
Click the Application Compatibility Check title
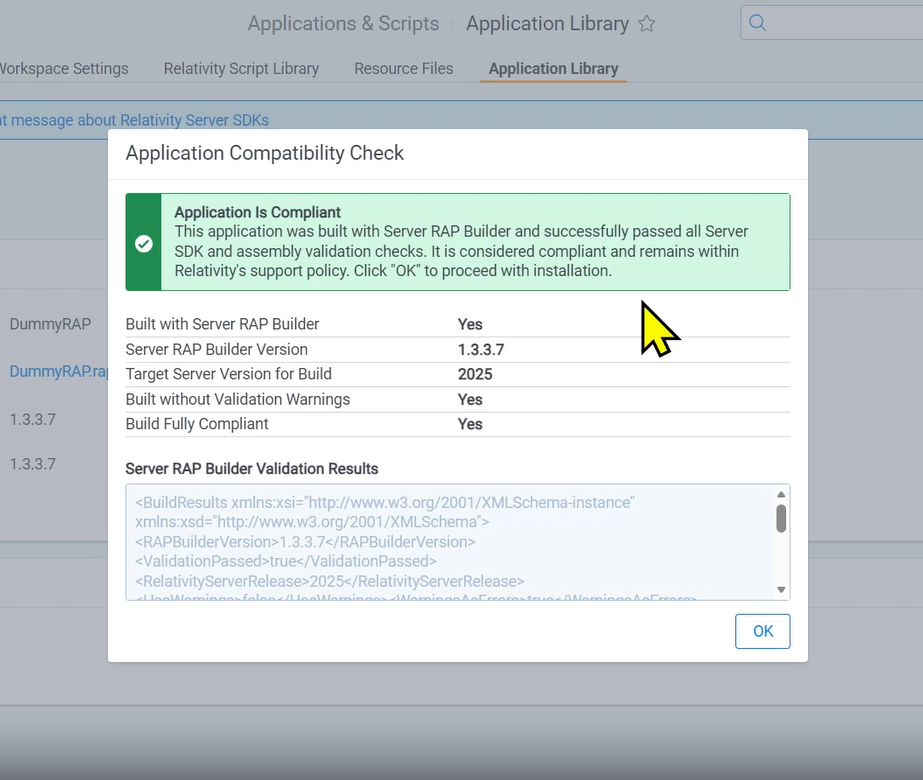(264, 153)
